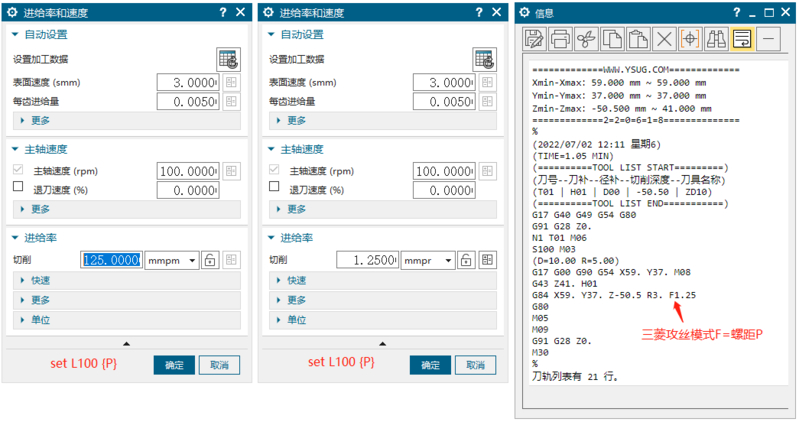Click the help question mark in 信息 title bar
The height and width of the screenshot is (422, 799).
[x=736, y=12]
